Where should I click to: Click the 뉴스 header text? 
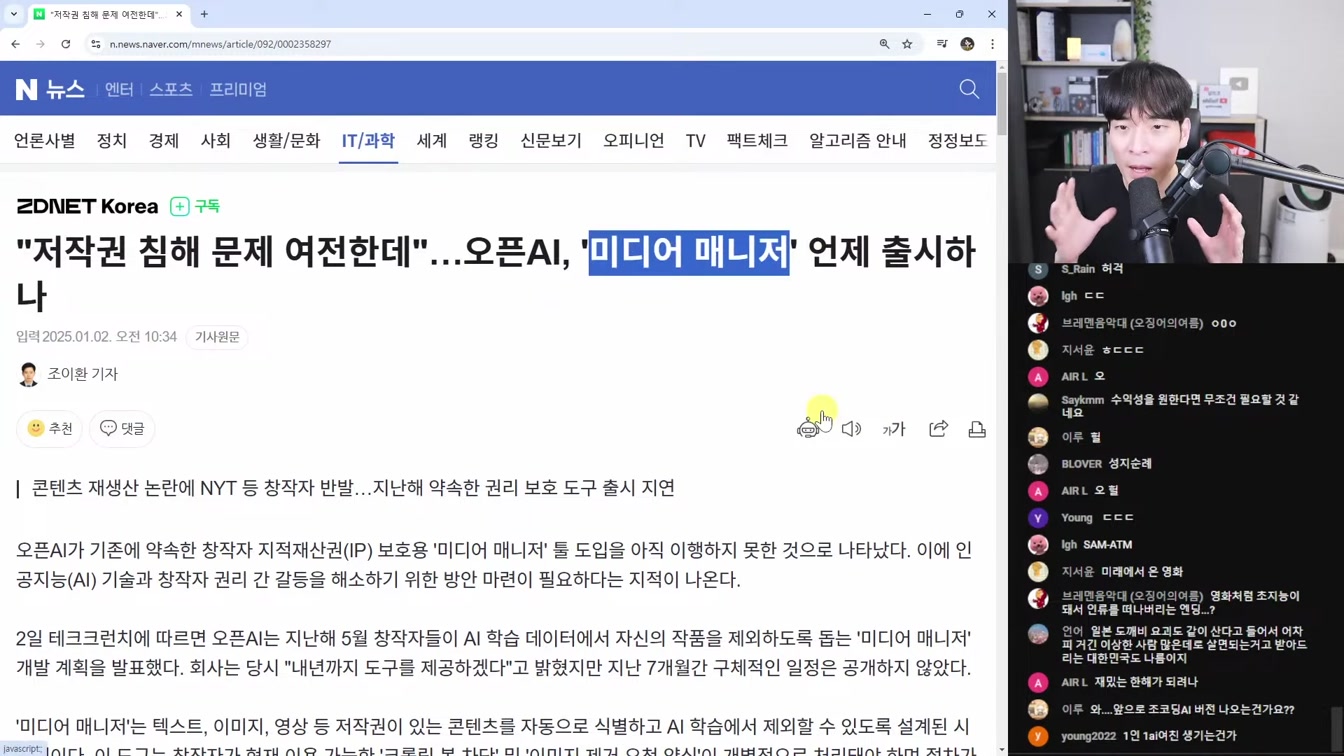65,89
